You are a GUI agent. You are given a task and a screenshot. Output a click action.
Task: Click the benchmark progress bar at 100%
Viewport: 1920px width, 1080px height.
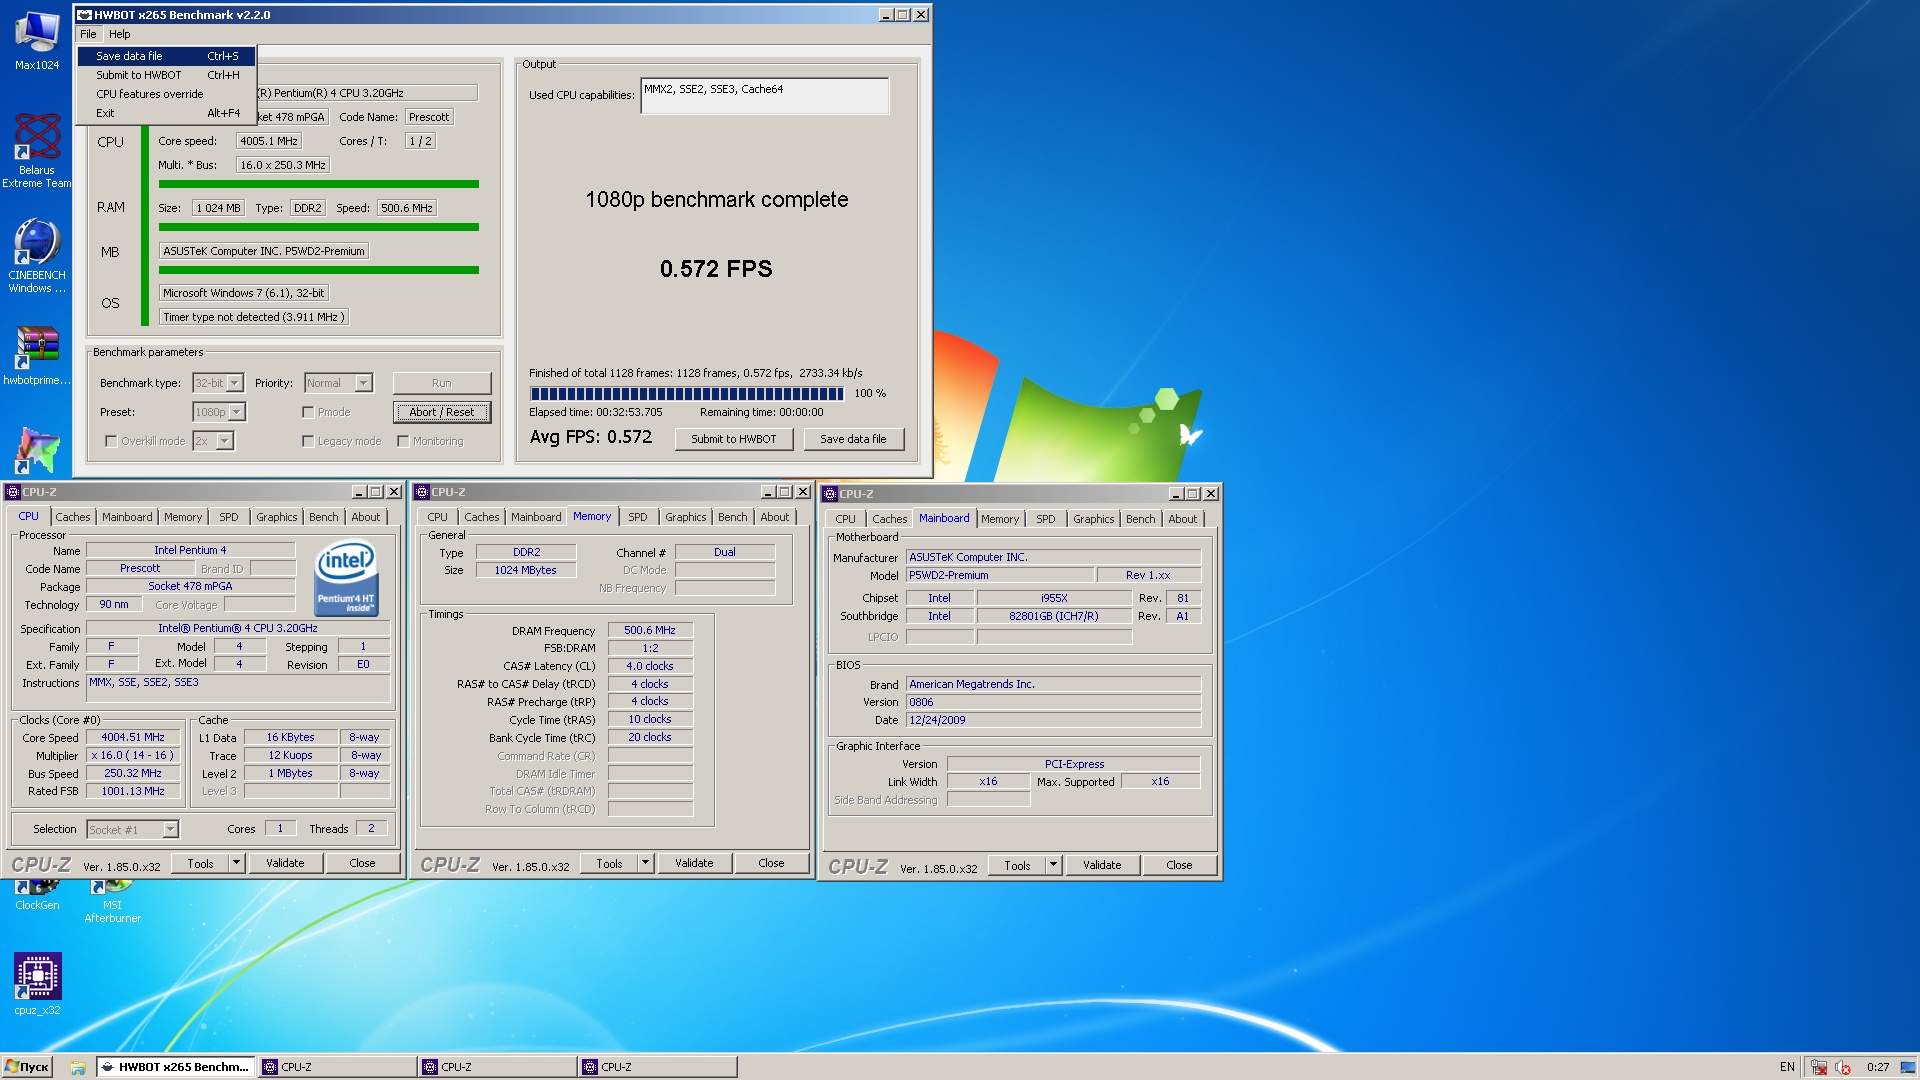point(687,393)
